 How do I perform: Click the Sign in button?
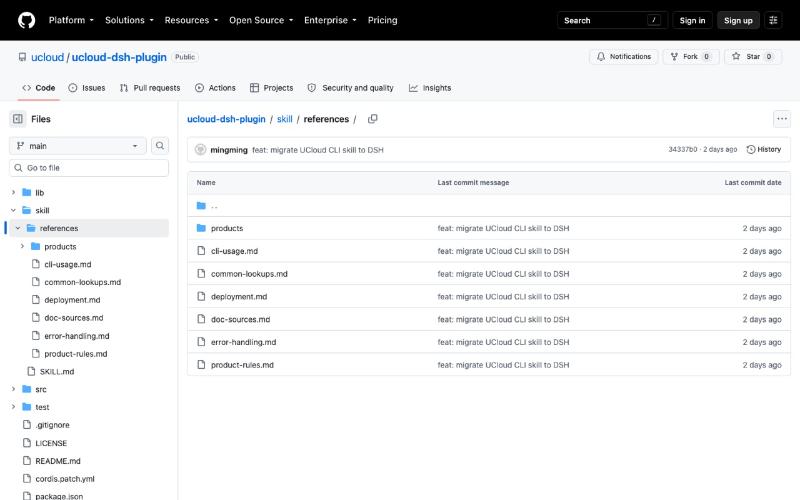(692, 20)
